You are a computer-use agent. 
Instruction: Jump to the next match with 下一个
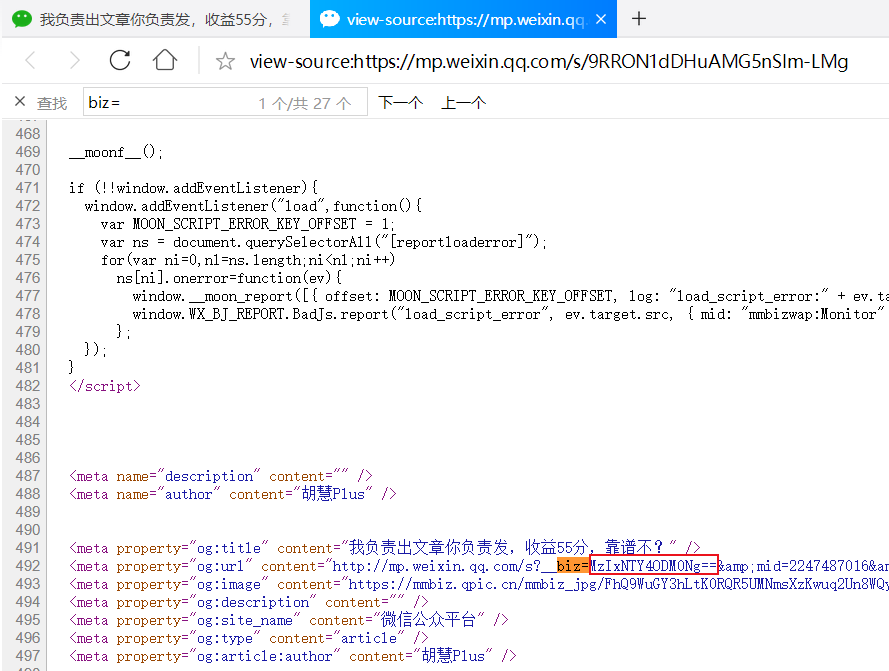coord(401,103)
